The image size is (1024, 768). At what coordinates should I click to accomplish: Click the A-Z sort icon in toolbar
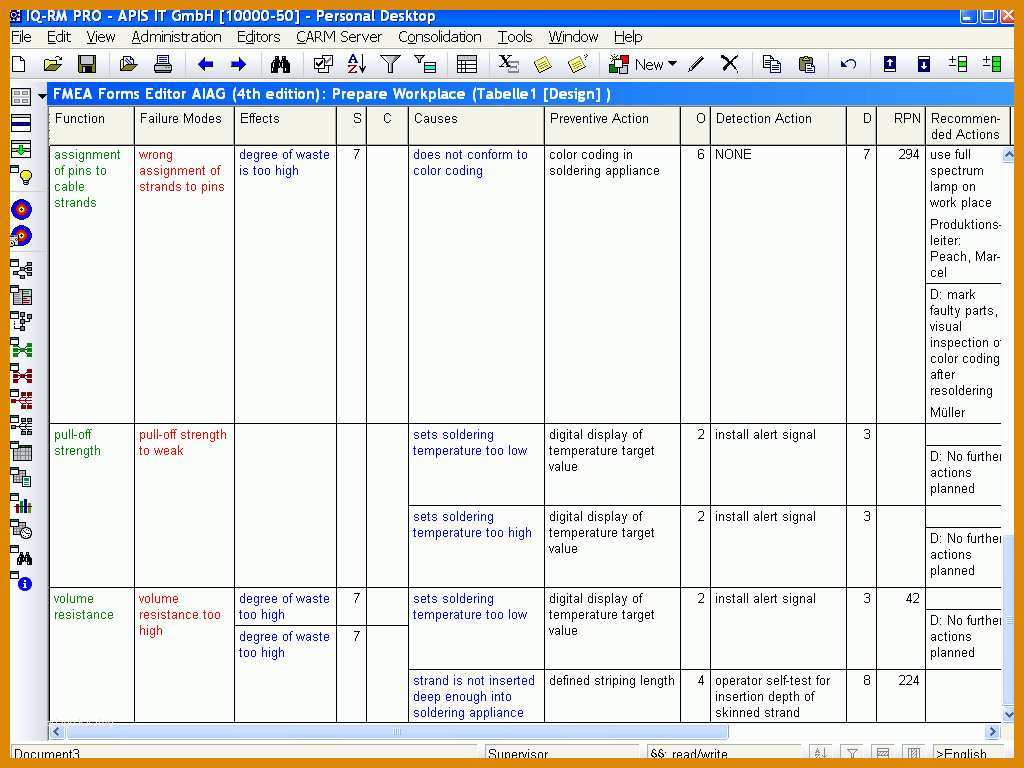click(x=357, y=64)
